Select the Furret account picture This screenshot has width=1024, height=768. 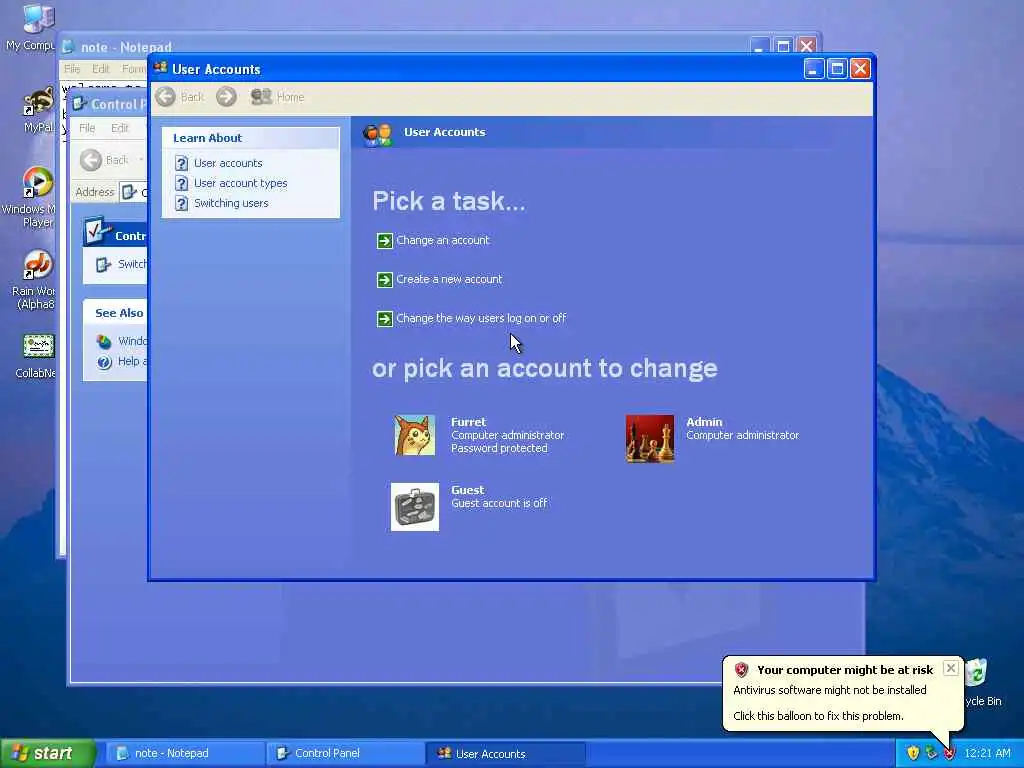pyautogui.click(x=415, y=436)
